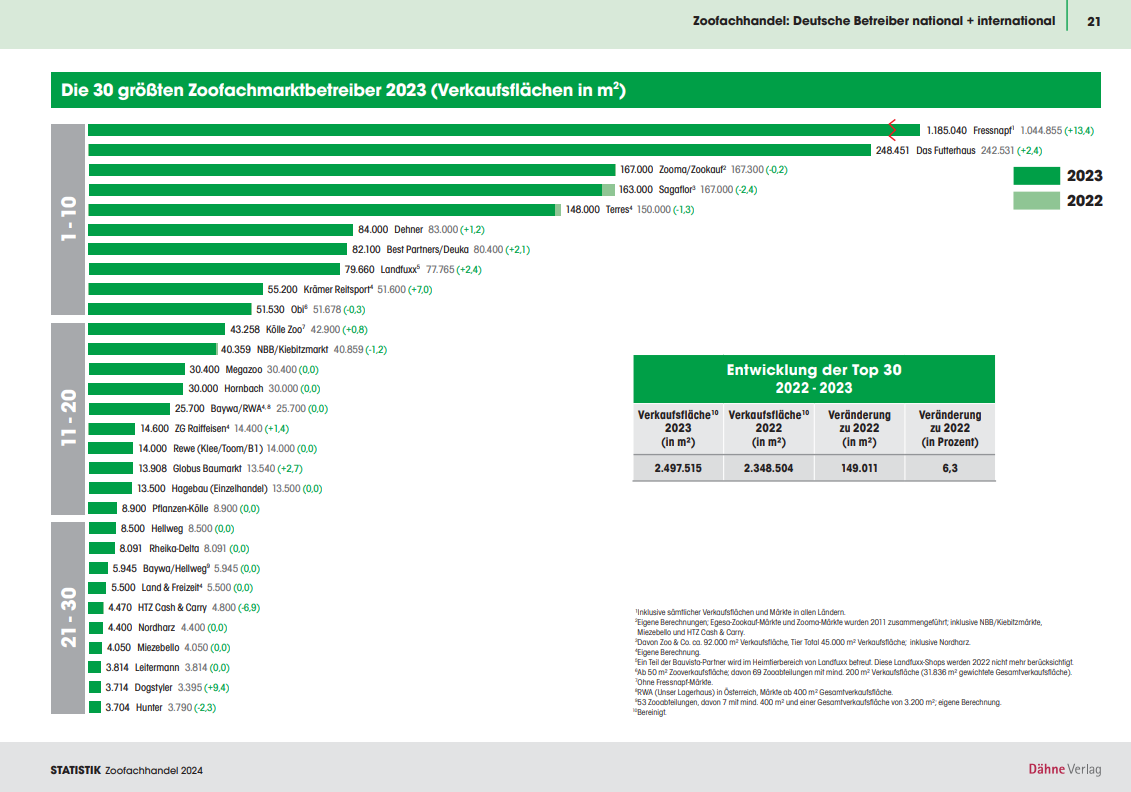
Task: Select the header text "Zoofachhandel: Deutsche Betreiber national + international"
Action: tap(873, 21)
